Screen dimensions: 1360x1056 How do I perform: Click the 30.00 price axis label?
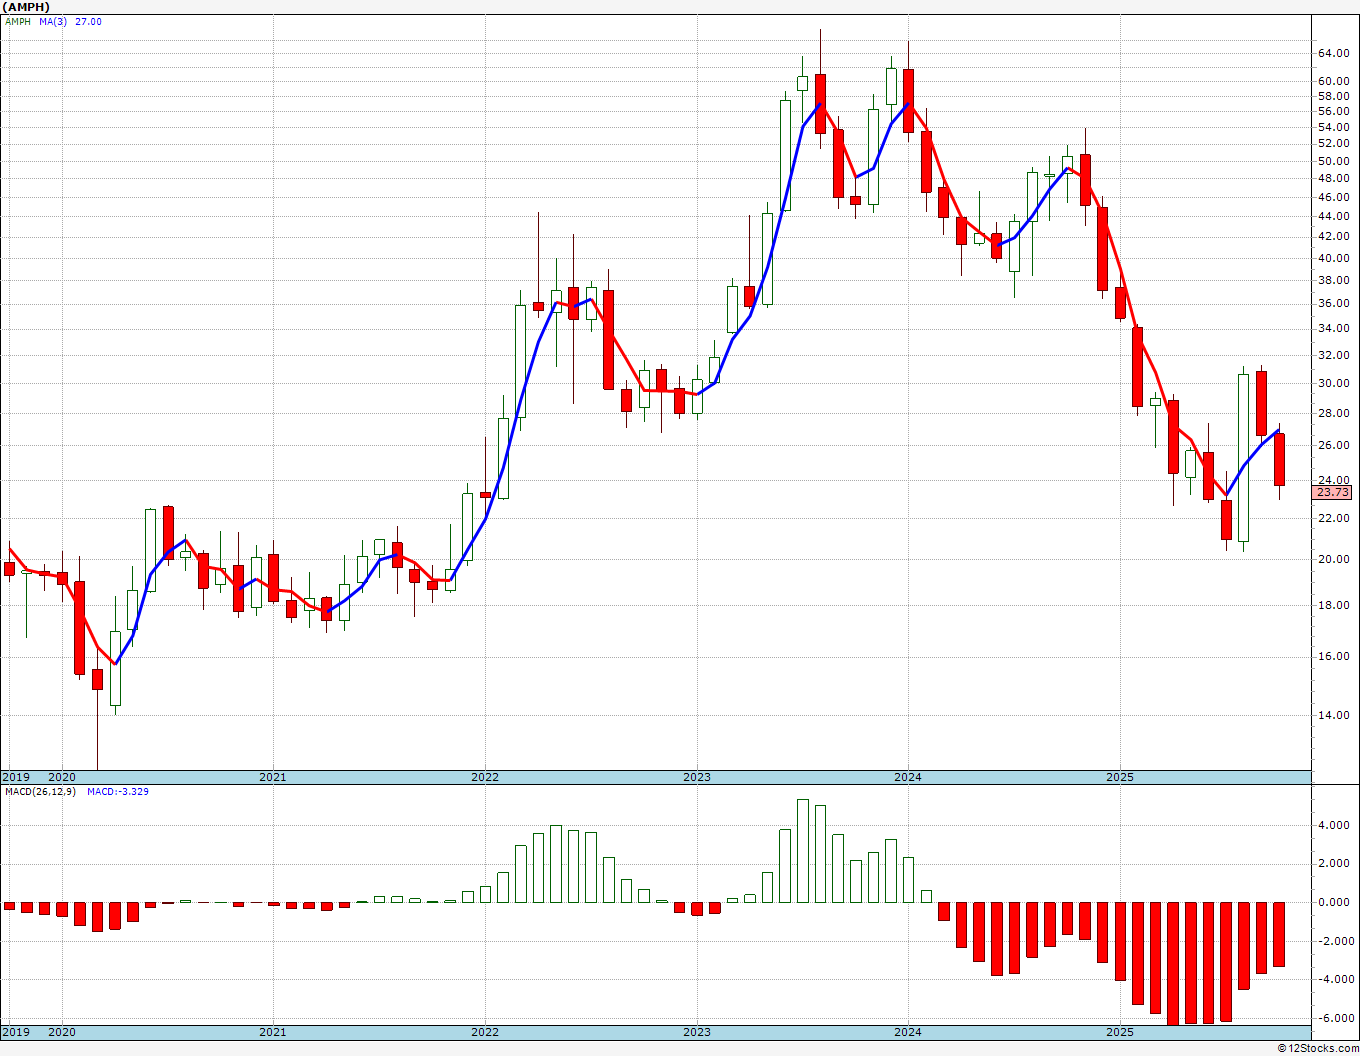1332,384
